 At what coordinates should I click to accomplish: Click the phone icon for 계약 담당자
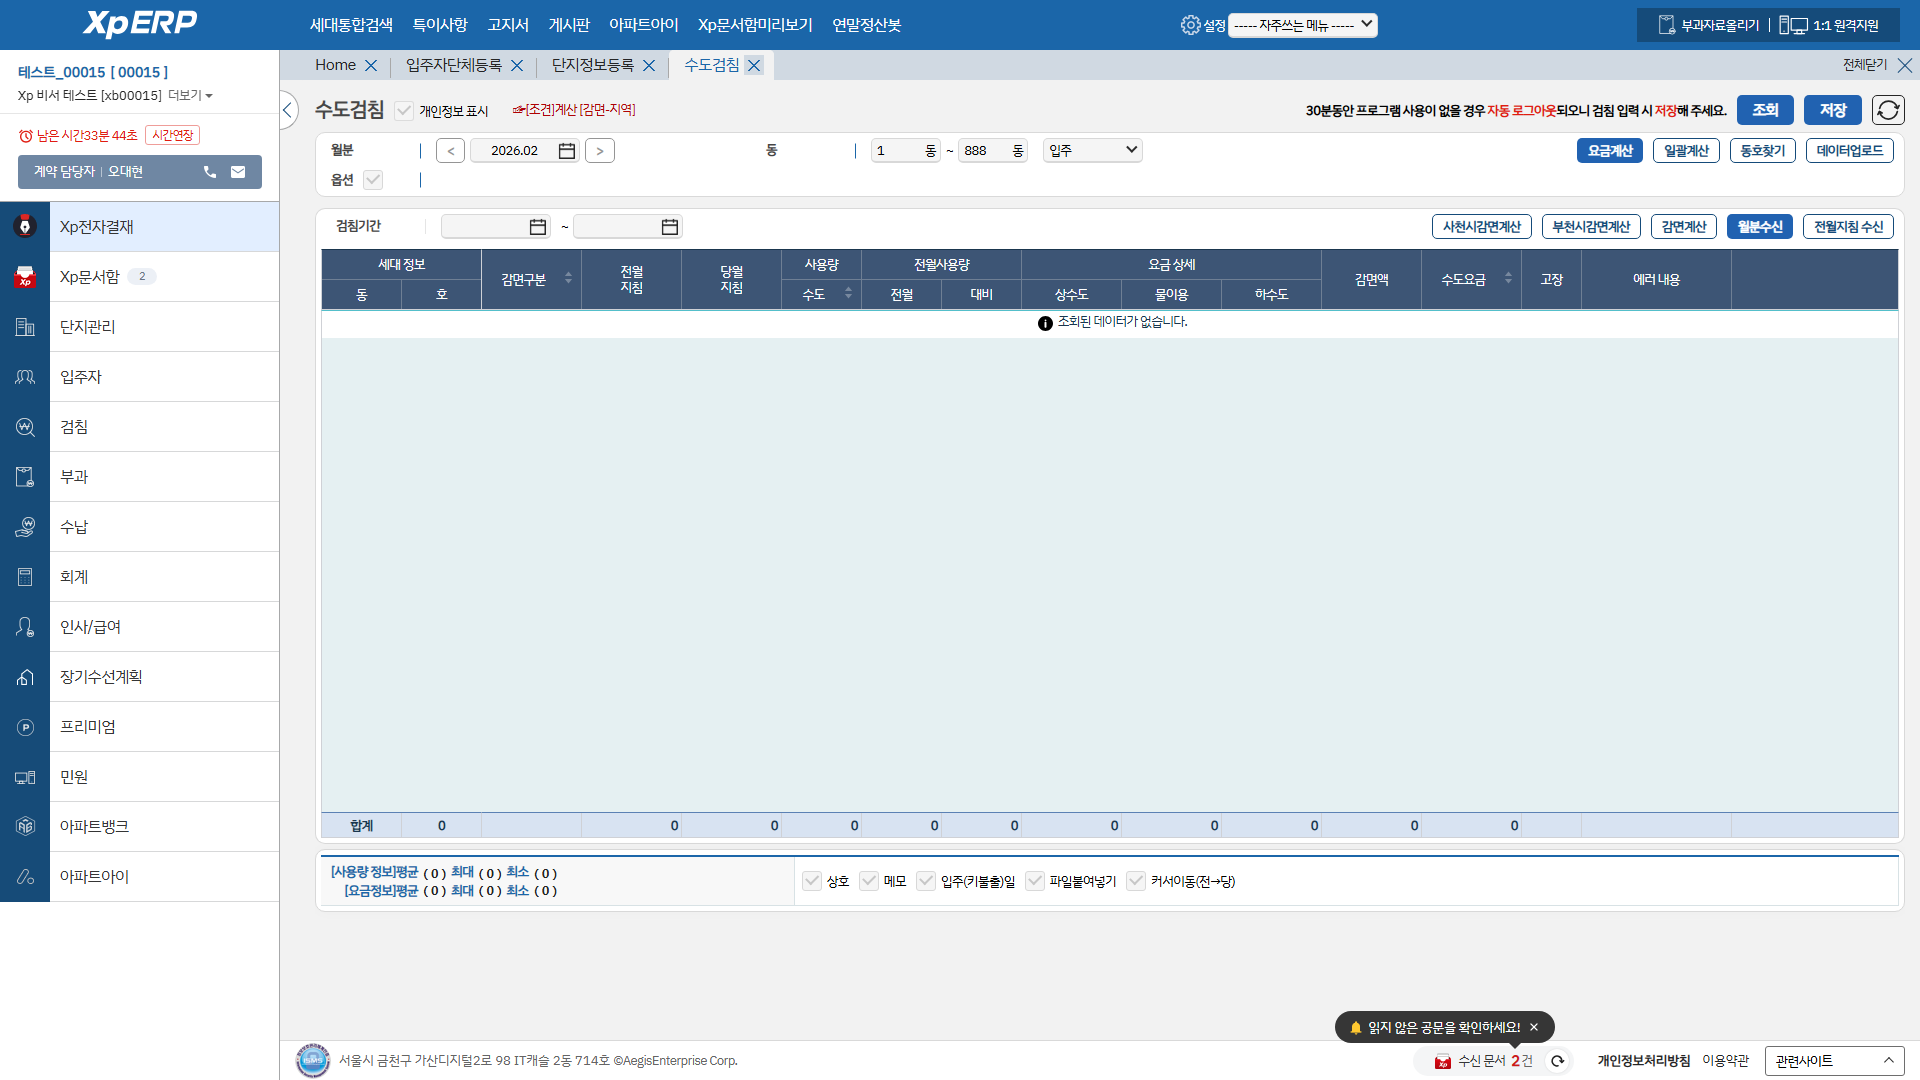point(210,172)
